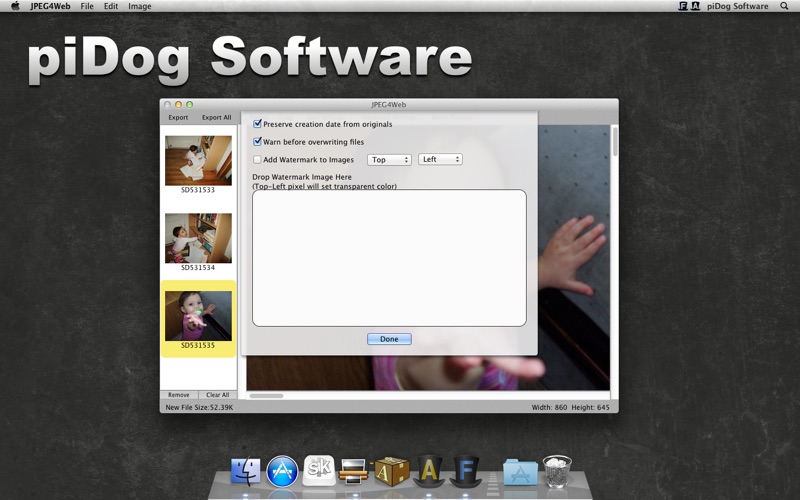This screenshot has height=500, width=800.
Task: Enable Add Watermark to Images
Action: pyautogui.click(x=258, y=159)
